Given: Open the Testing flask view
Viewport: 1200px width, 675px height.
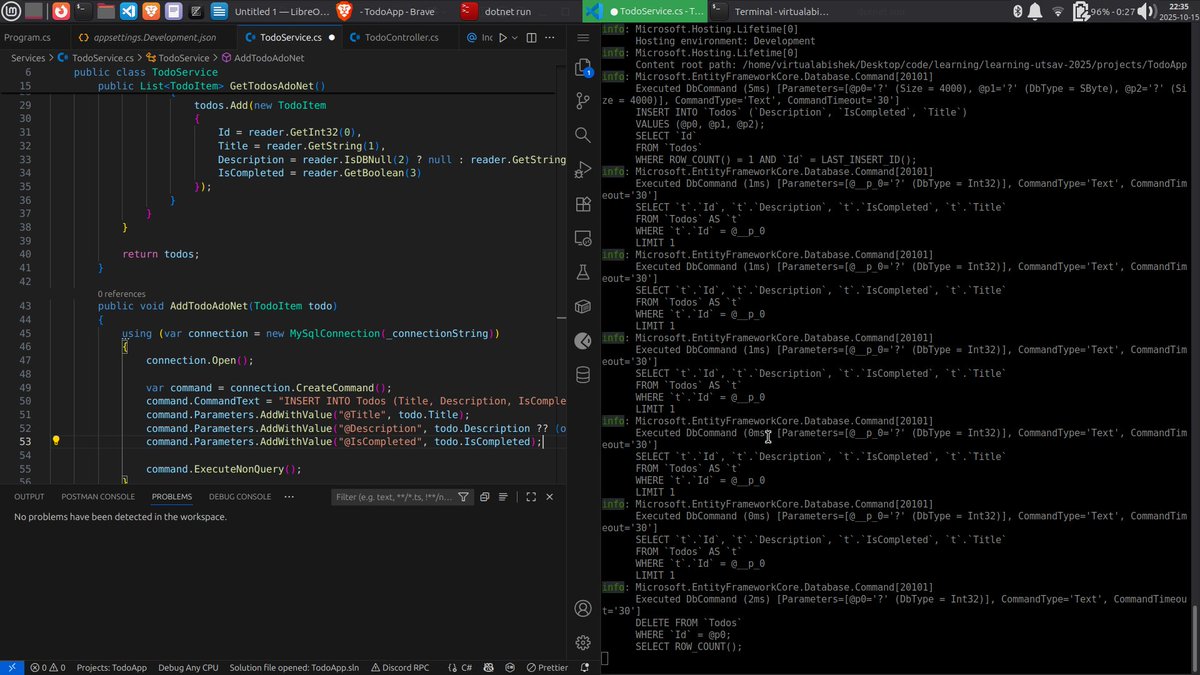Looking at the screenshot, I should click(x=583, y=272).
